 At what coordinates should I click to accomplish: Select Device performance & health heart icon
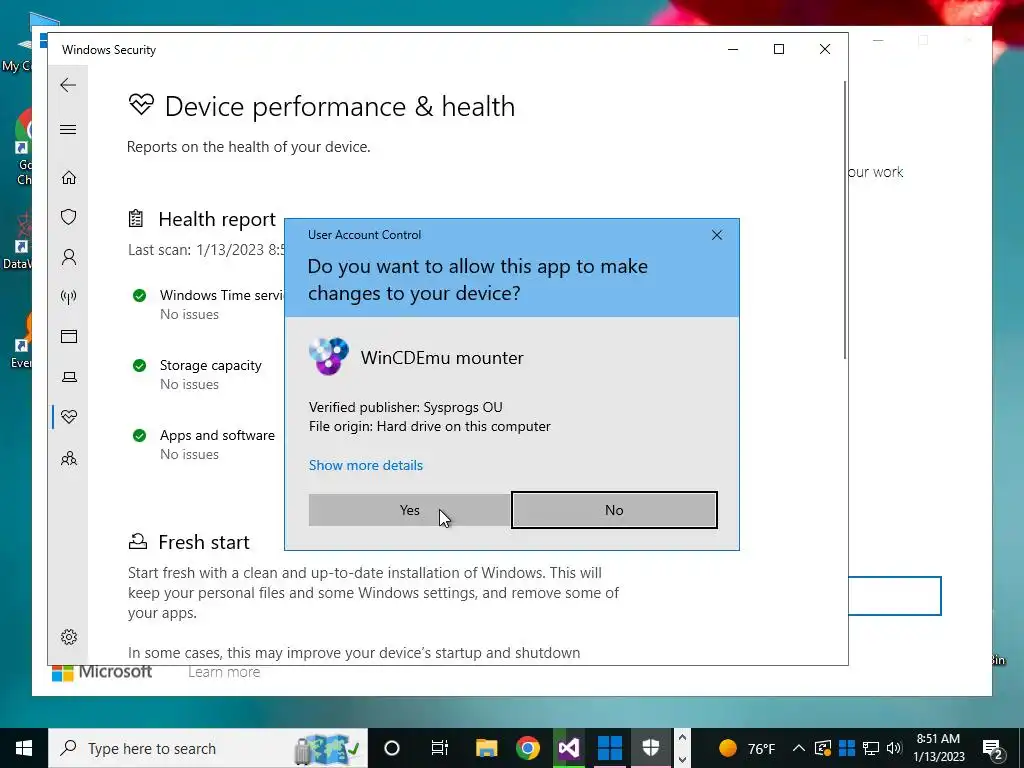(69, 417)
